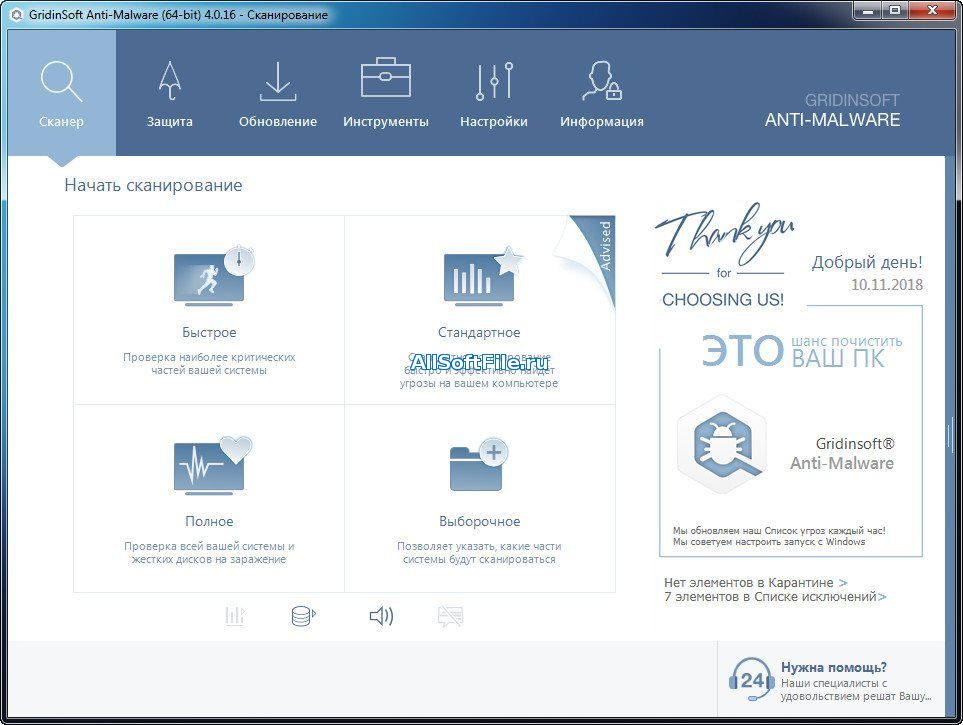Click the Добрый день! greeting
The height and width of the screenshot is (725, 963).
click(867, 262)
